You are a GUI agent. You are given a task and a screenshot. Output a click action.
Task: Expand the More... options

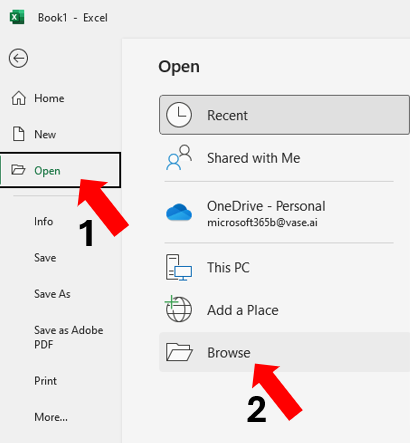(51, 417)
